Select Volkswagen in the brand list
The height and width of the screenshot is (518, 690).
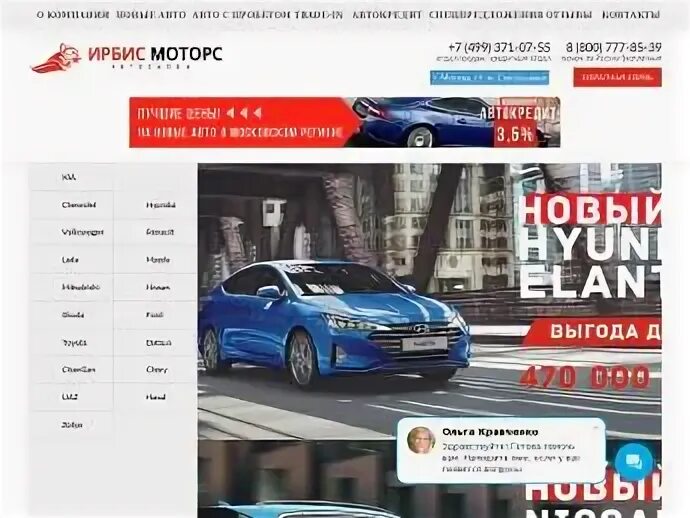[83, 232]
